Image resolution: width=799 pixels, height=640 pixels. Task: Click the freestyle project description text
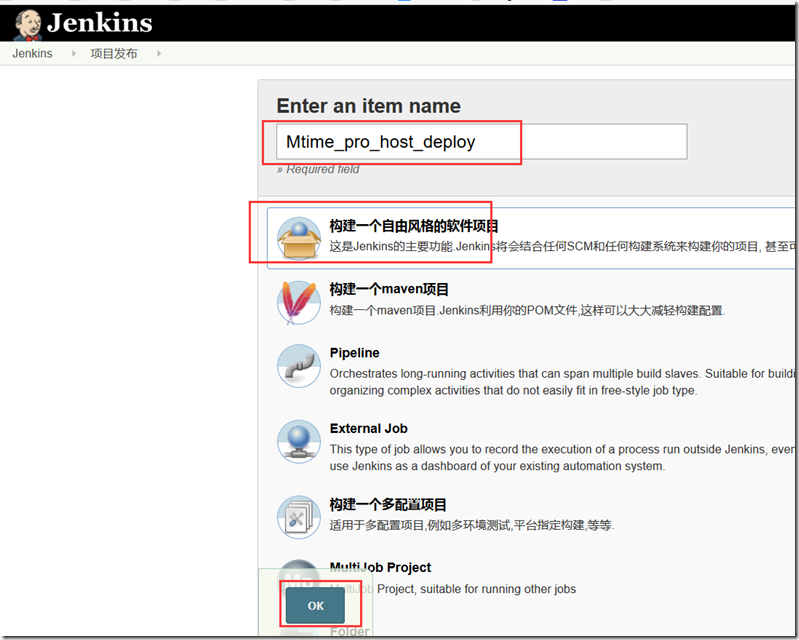click(562, 247)
